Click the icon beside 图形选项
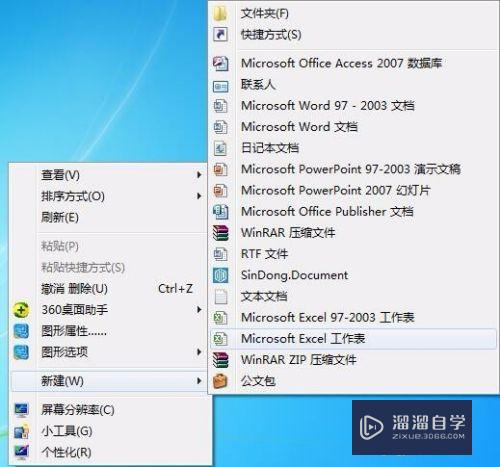This screenshot has height=467, width=500. pyautogui.click(x=21, y=352)
